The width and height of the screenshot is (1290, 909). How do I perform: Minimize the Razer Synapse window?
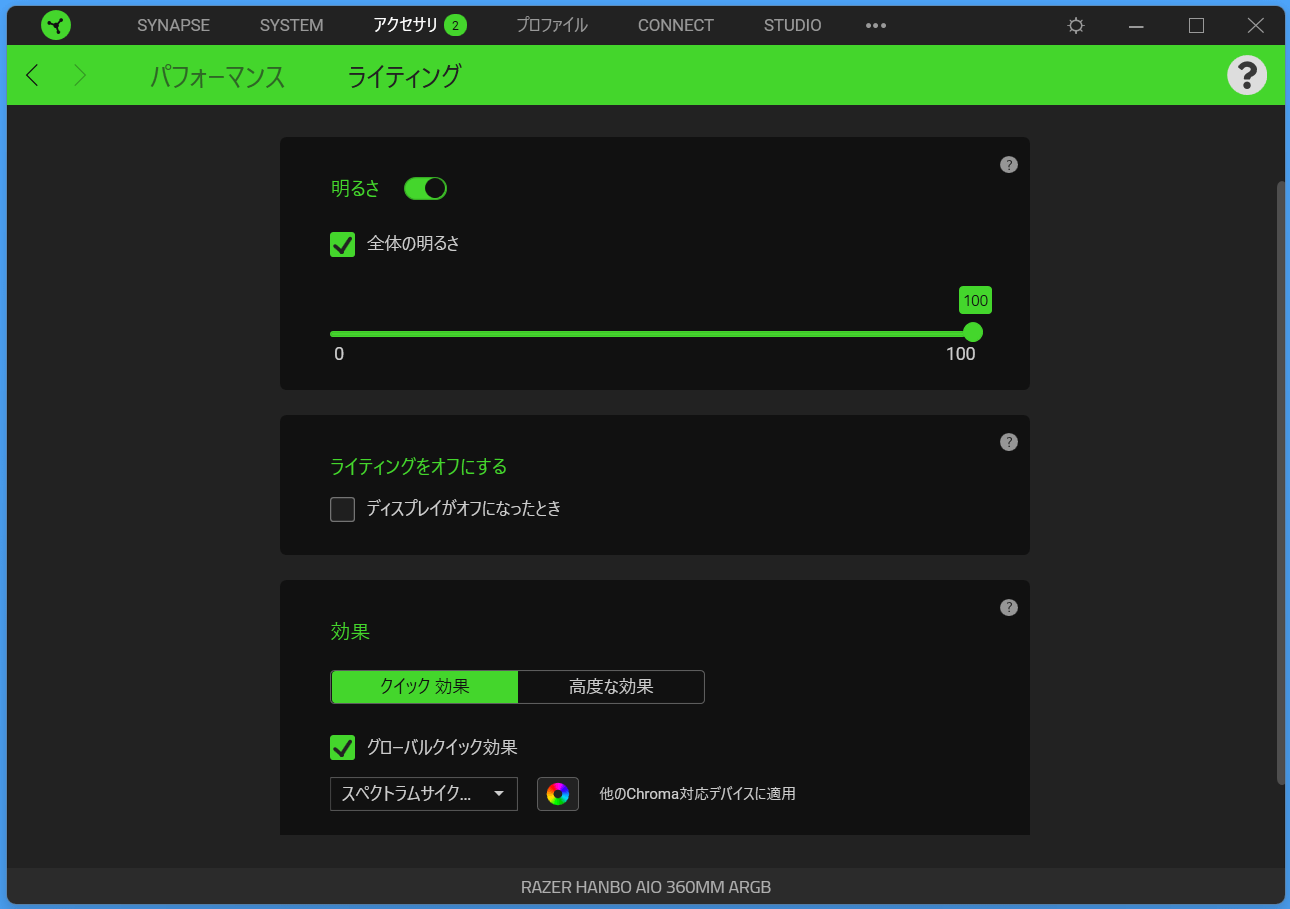click(x=1136, y=26)
